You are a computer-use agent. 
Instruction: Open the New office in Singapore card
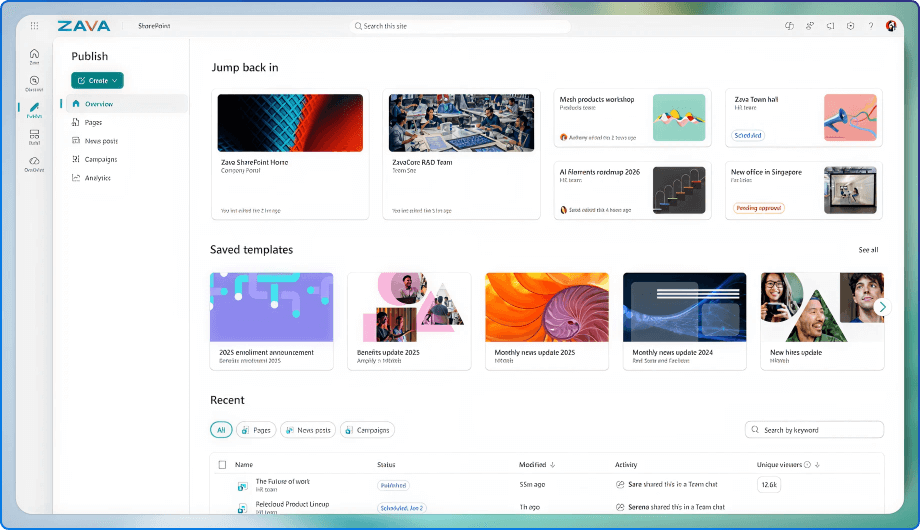pos(804,190)
